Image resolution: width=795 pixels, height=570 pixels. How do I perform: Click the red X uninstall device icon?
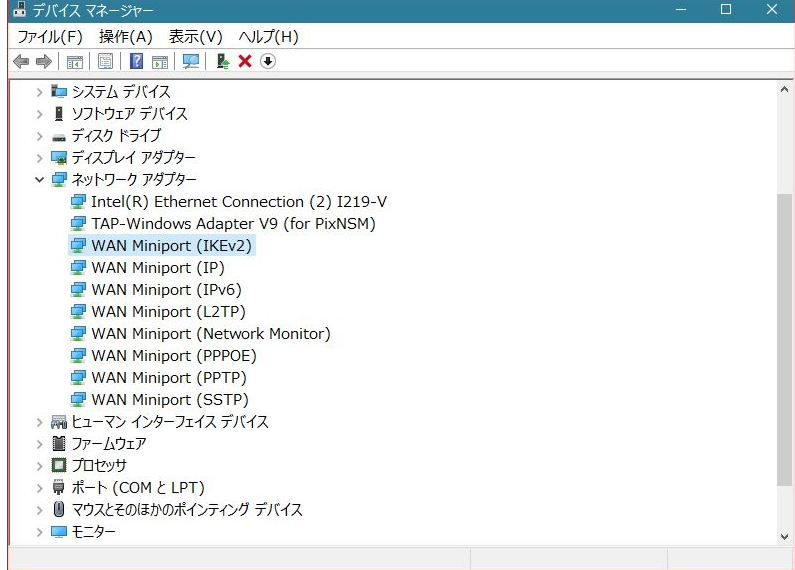(x=245, y=61)
